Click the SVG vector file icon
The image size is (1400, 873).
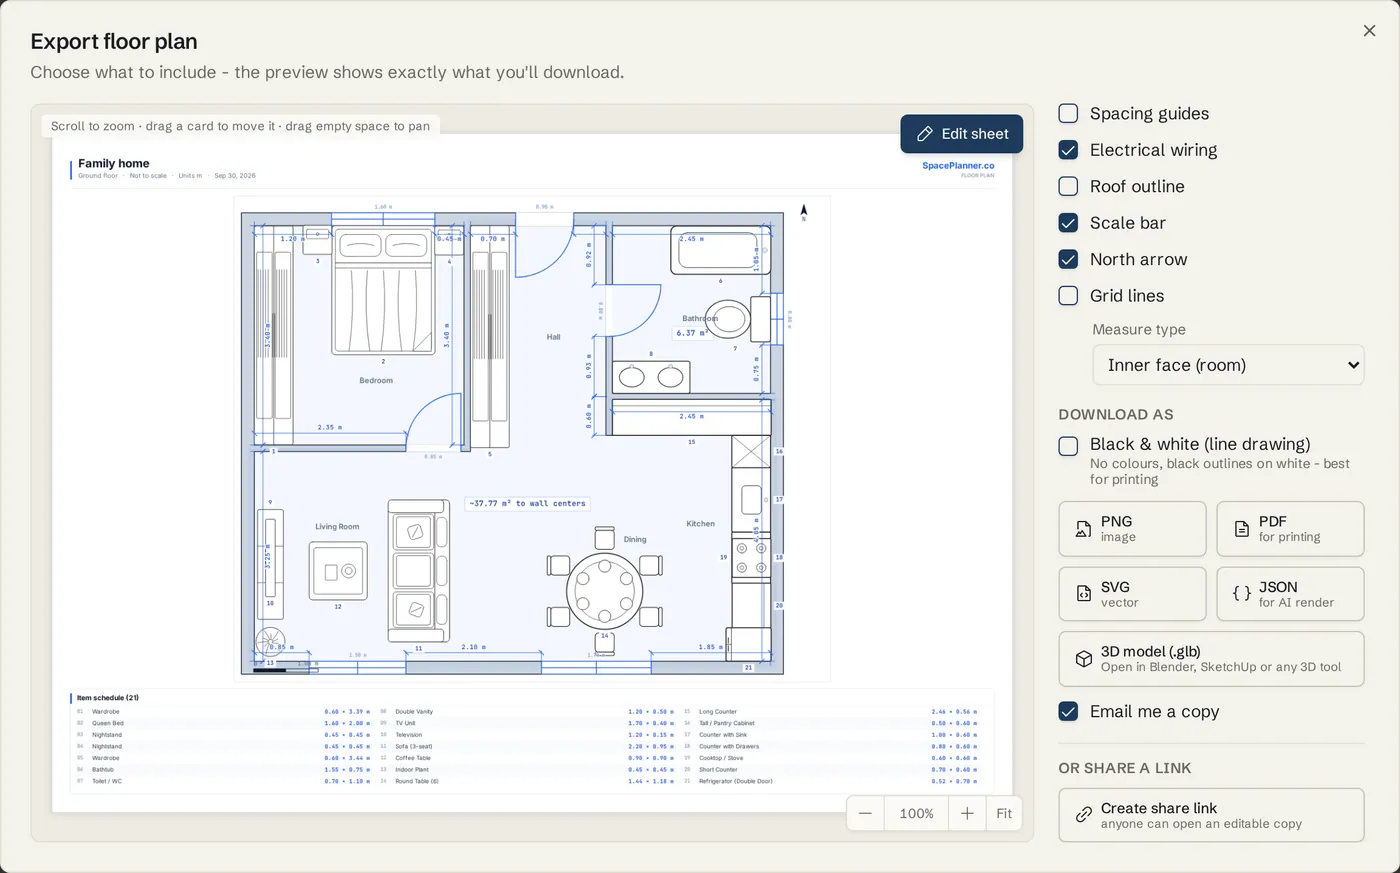click(1083, 594)
